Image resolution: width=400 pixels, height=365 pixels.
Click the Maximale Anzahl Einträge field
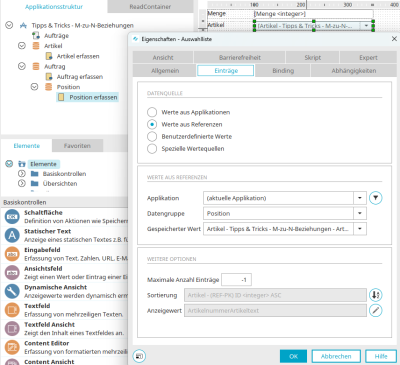[236, 280]
